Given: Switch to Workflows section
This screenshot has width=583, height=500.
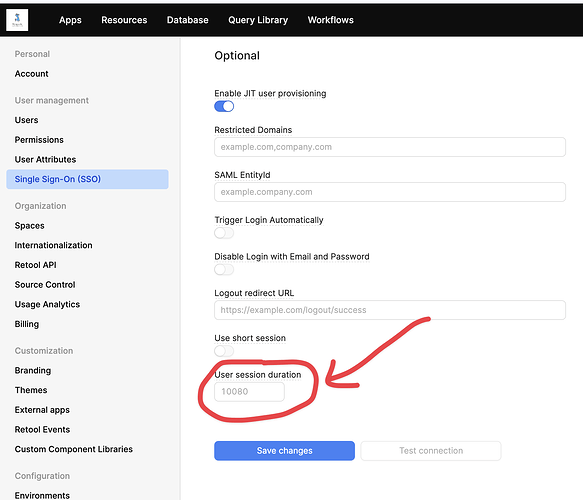Looking at the screenshot, I should [331, 20].
